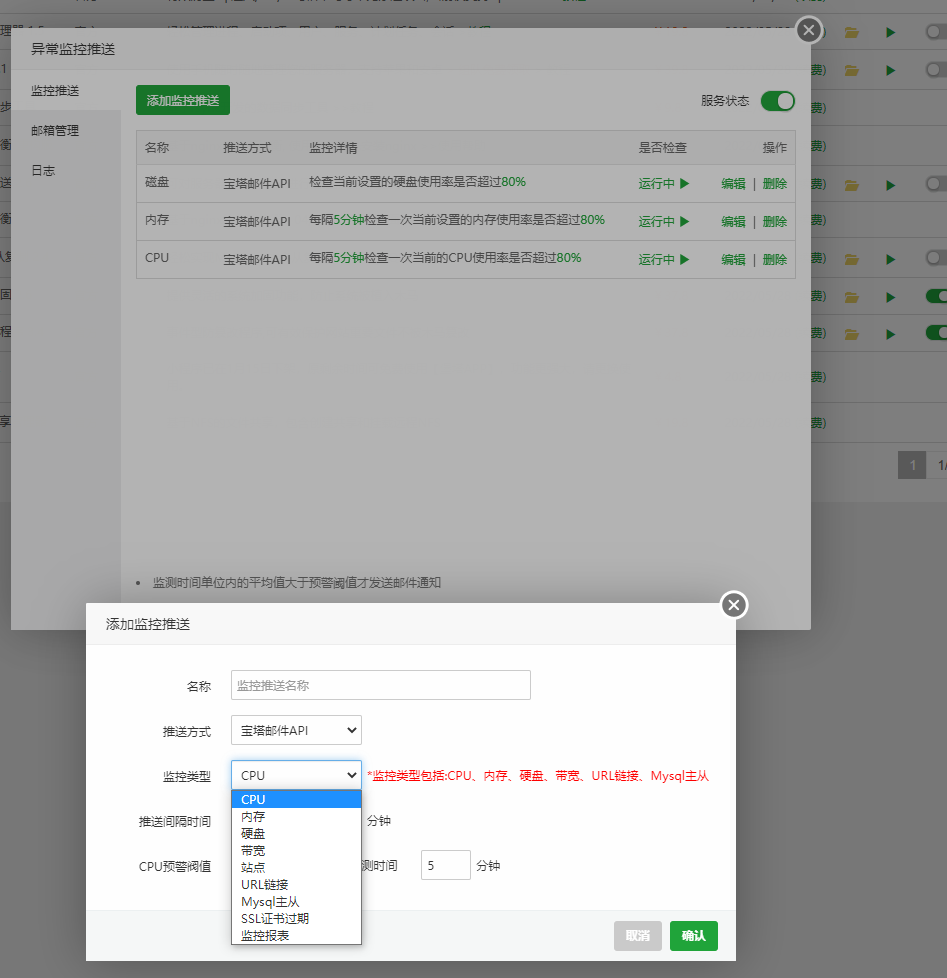Image resolution: width=947 pixels, height=978 pixels.
Task: Edit the CPU monitor entry
Action: [x=733, y=259]
